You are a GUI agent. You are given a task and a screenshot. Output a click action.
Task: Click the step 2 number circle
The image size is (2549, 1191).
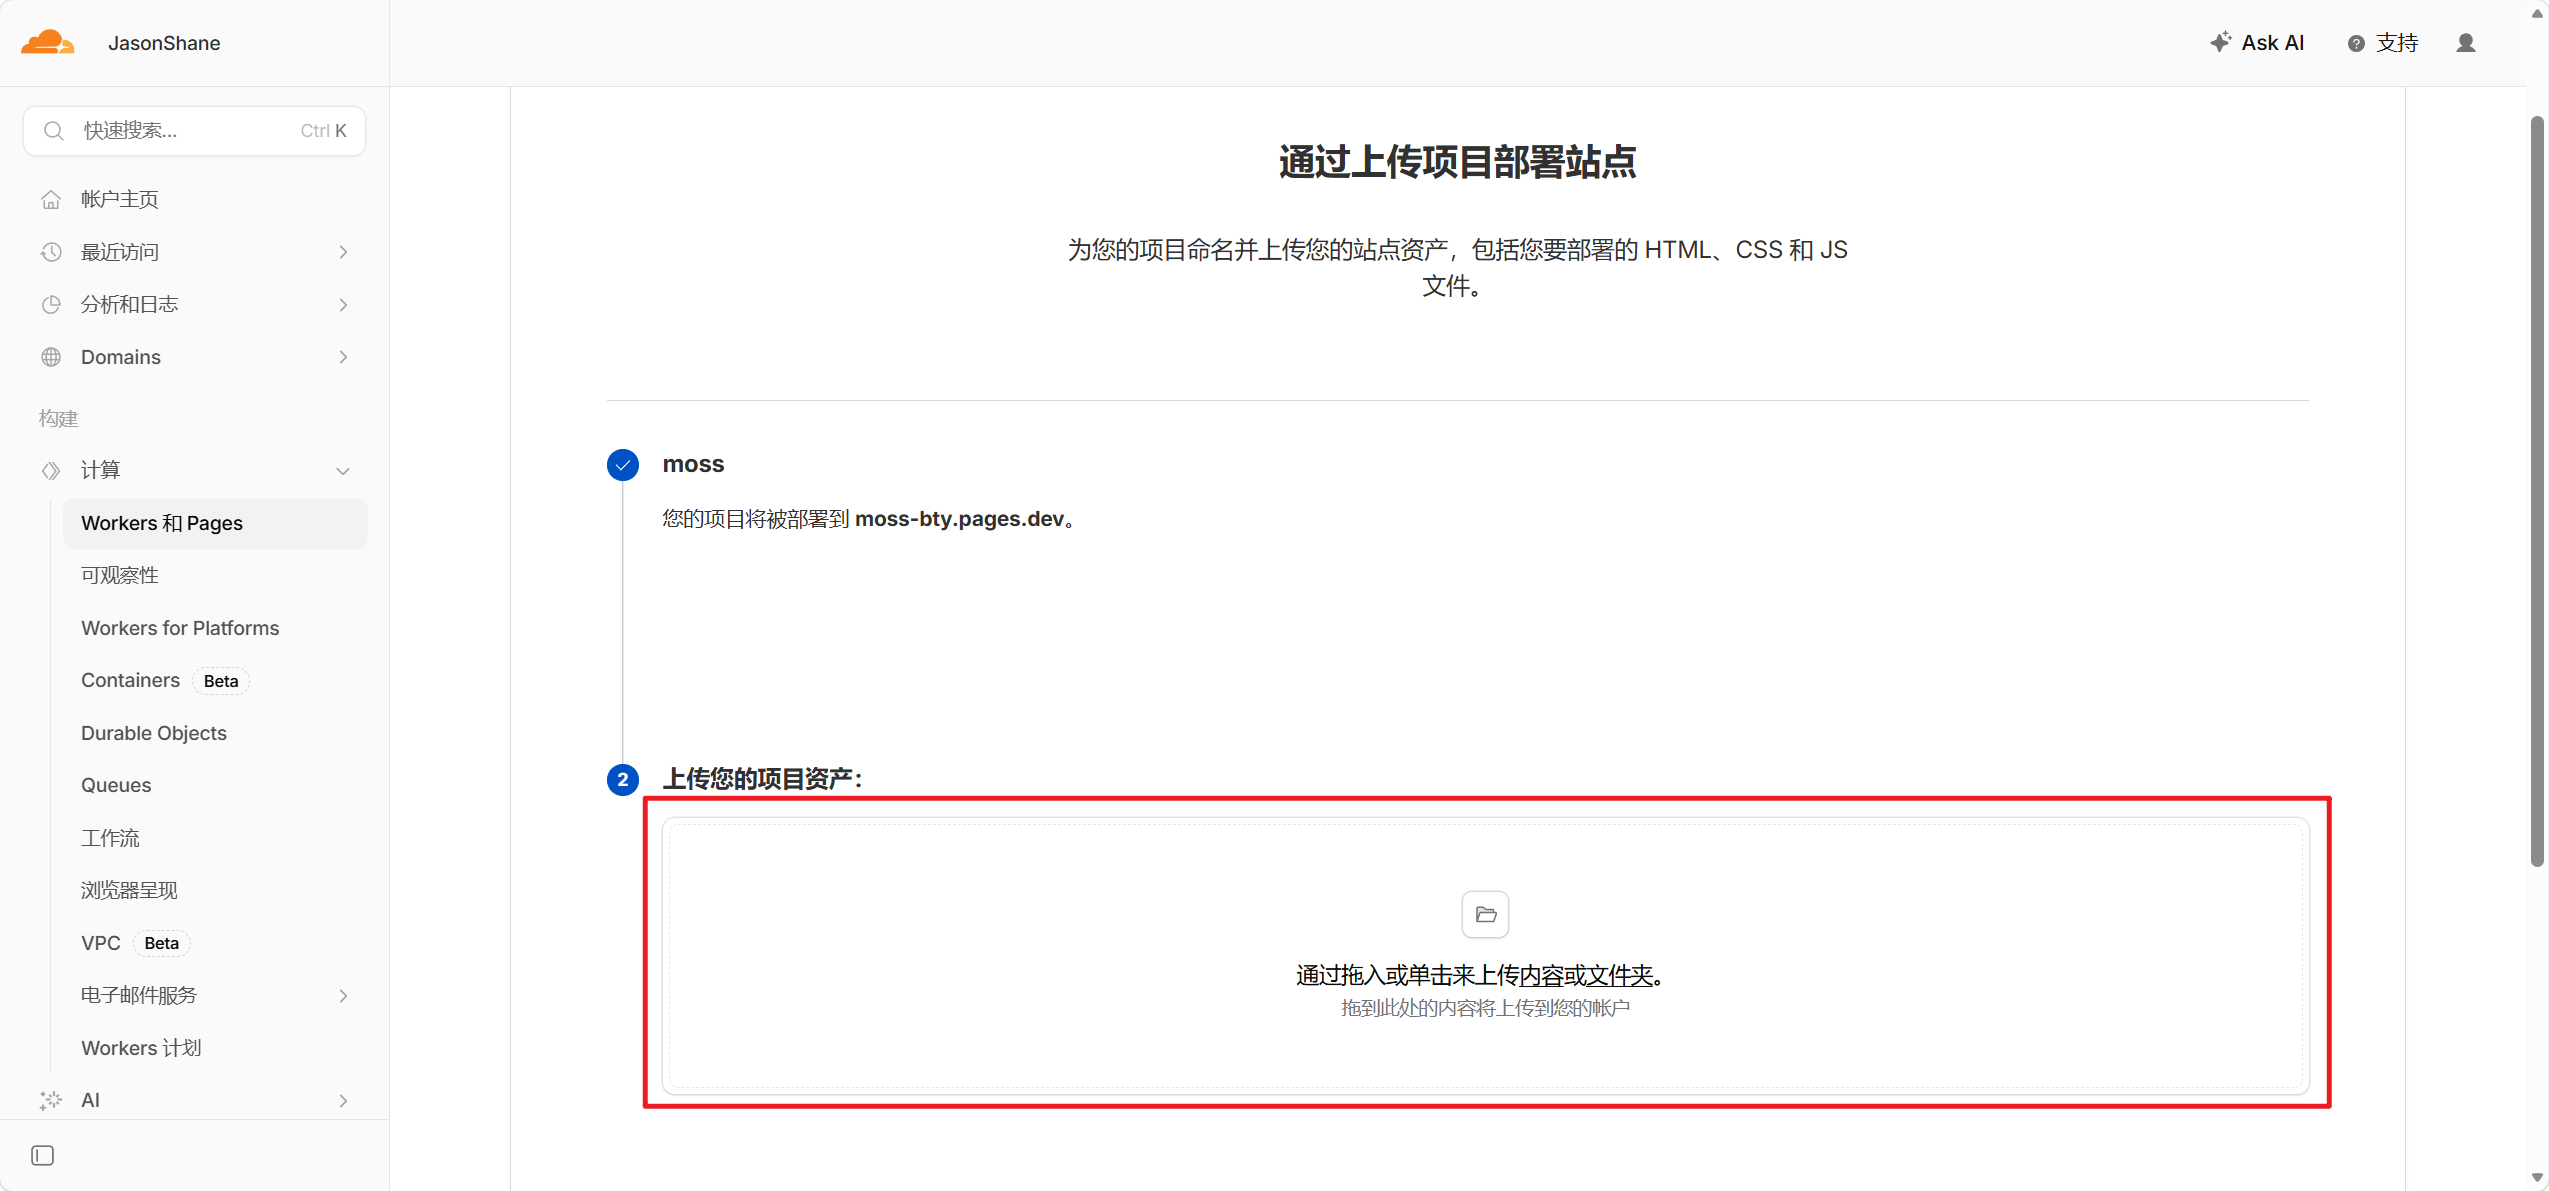click(x=623, y=779)
